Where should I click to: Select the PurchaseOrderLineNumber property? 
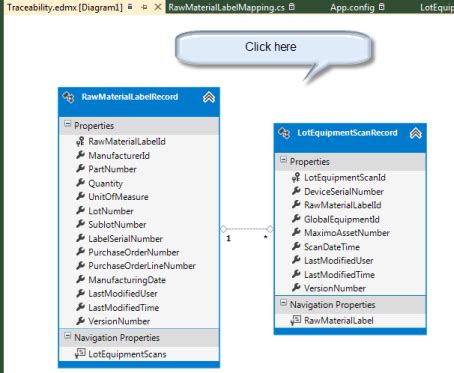pyautogui.click(x=142, y=266)
